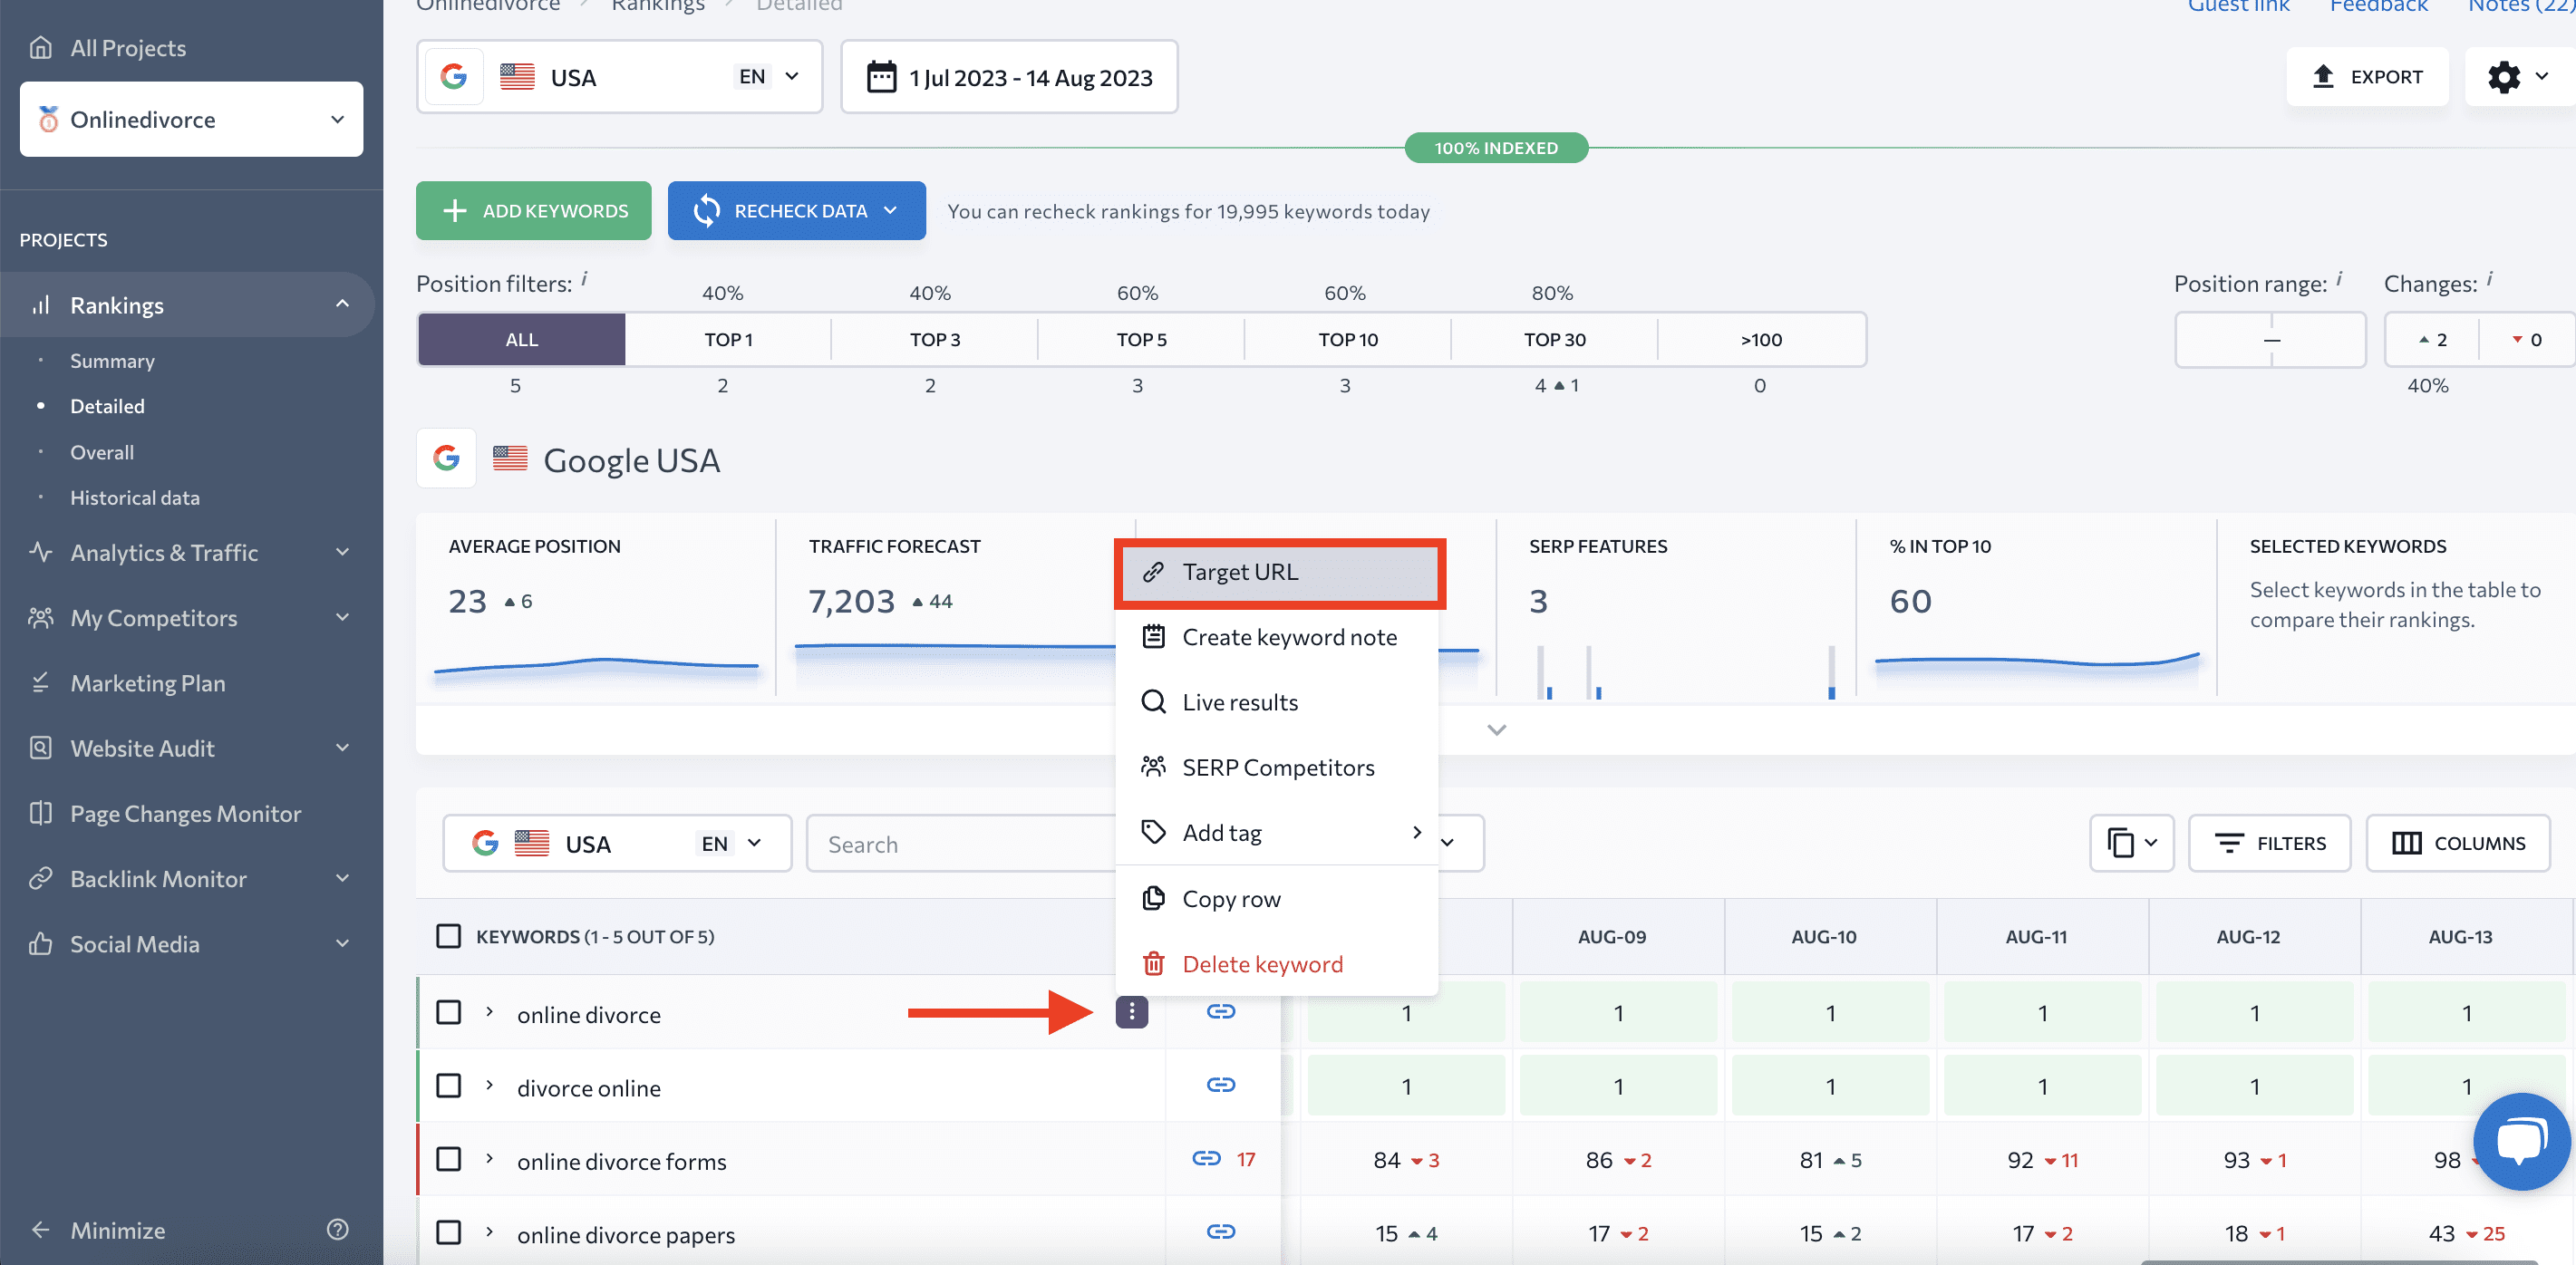The width and height of the screenshot is (2576, 1265).
Task: Open the COLUMNS button
Action: pos(2457,843)
